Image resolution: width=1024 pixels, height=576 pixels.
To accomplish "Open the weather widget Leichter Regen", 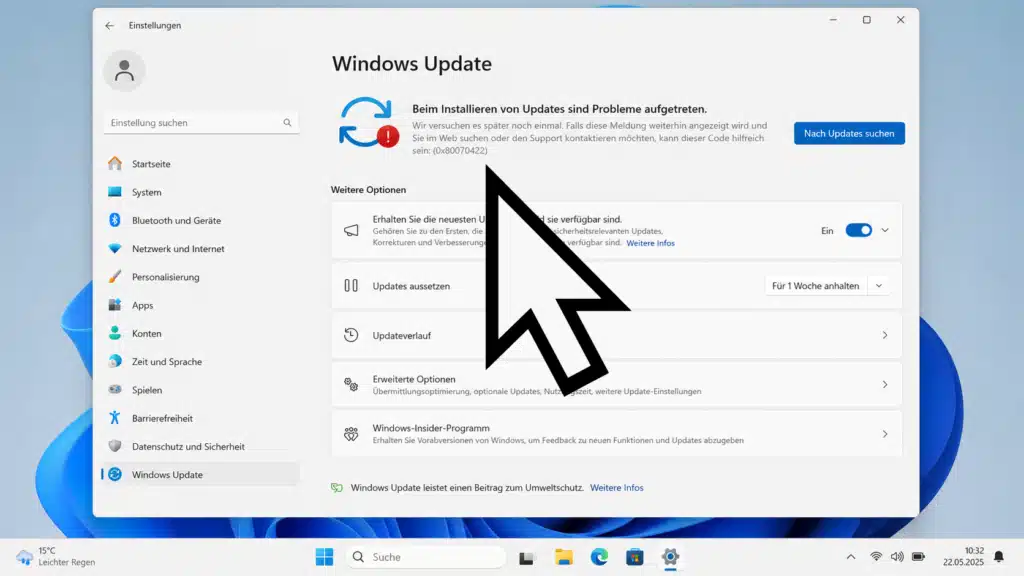I will [x=56, y=556].
